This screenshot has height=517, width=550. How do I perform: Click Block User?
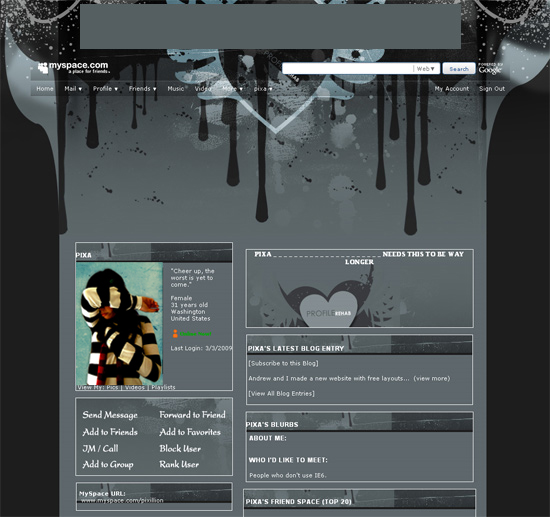tap(180, 449)
